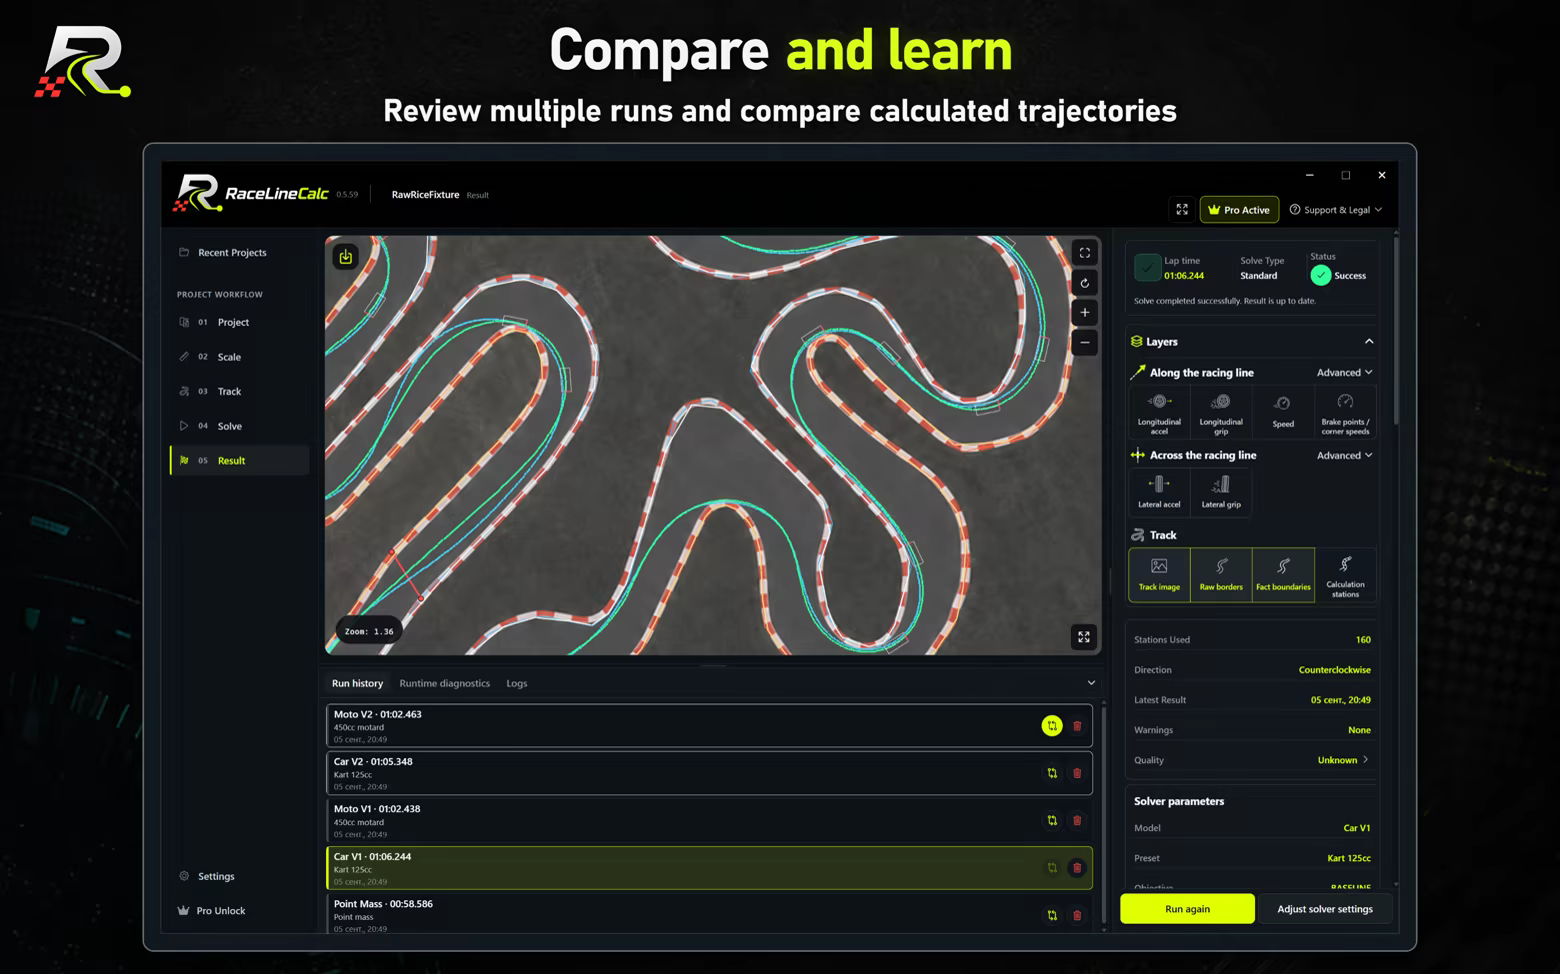Select the Speed layer icon
Image resolution: width=1560 pixels, height=974 pixels.
click(x=1283, y=413)
